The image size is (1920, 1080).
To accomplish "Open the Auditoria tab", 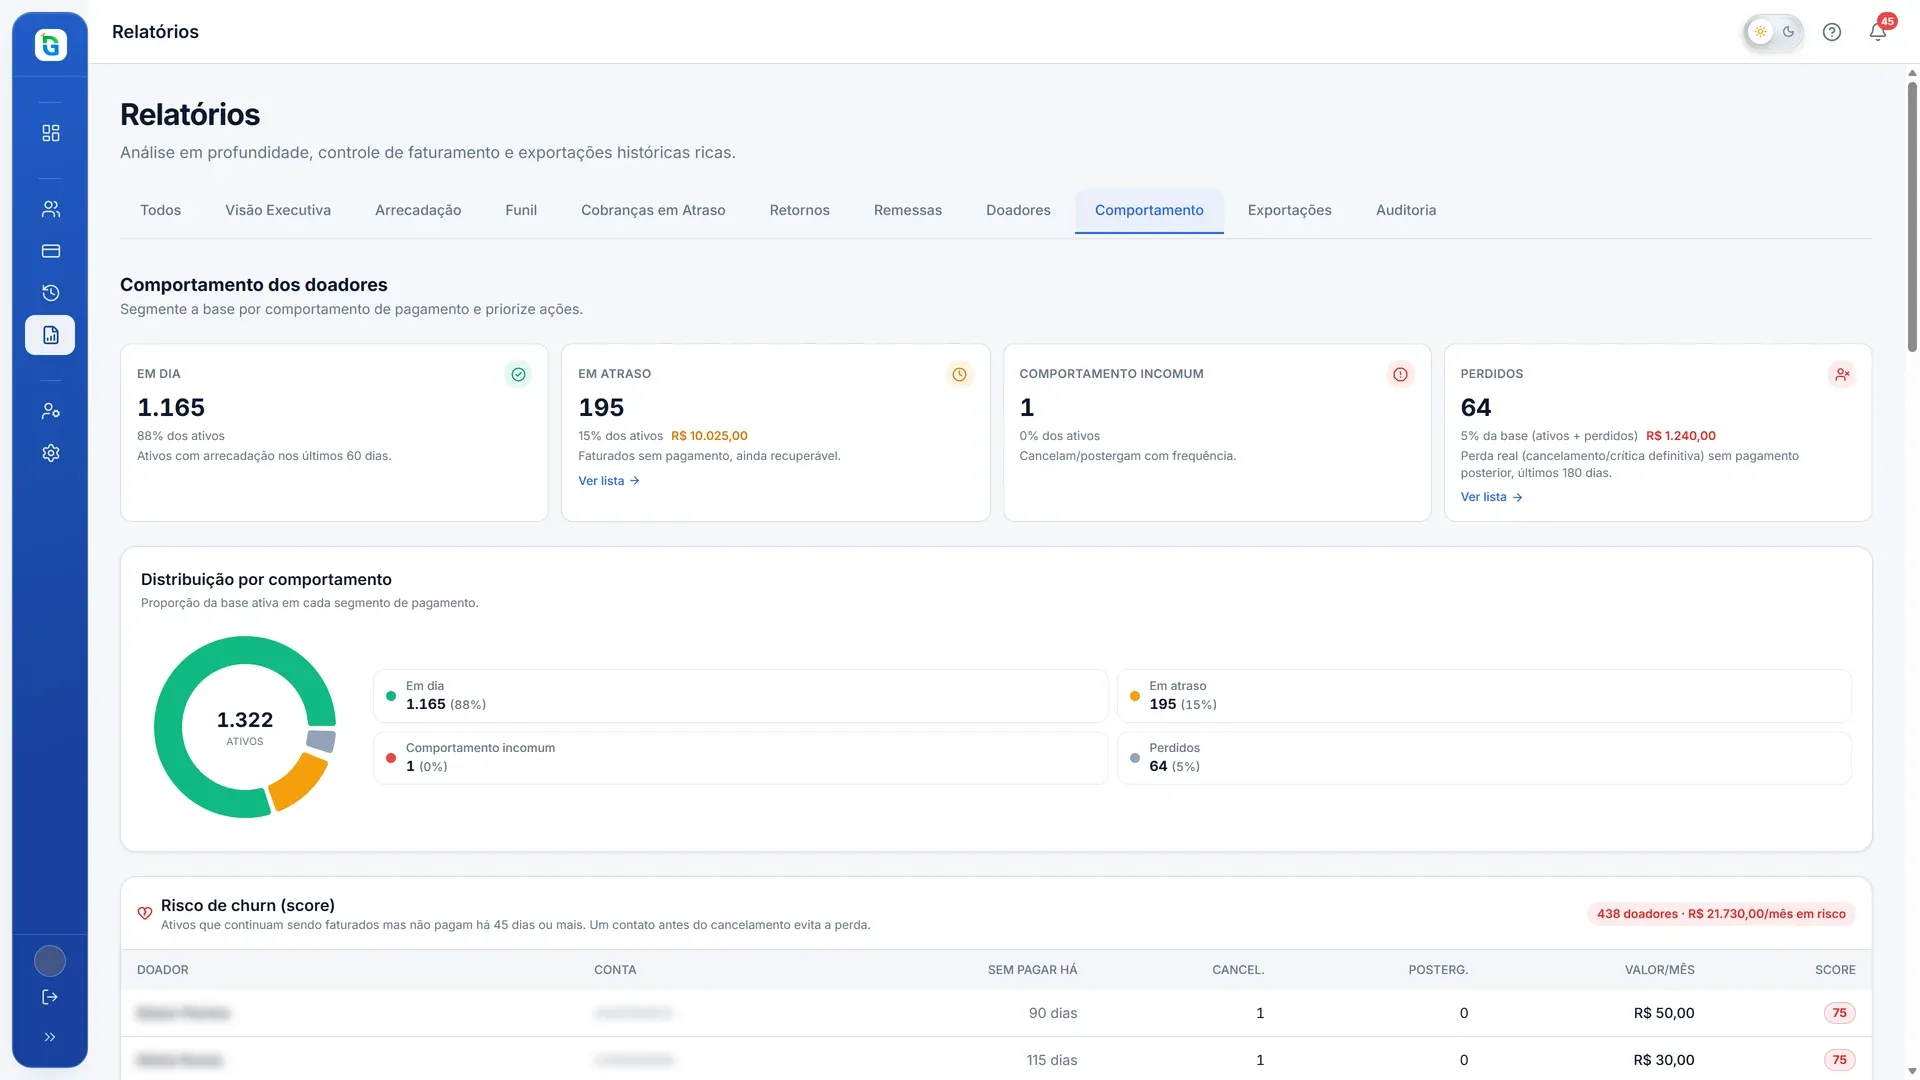I will (x=1406, y=210).
